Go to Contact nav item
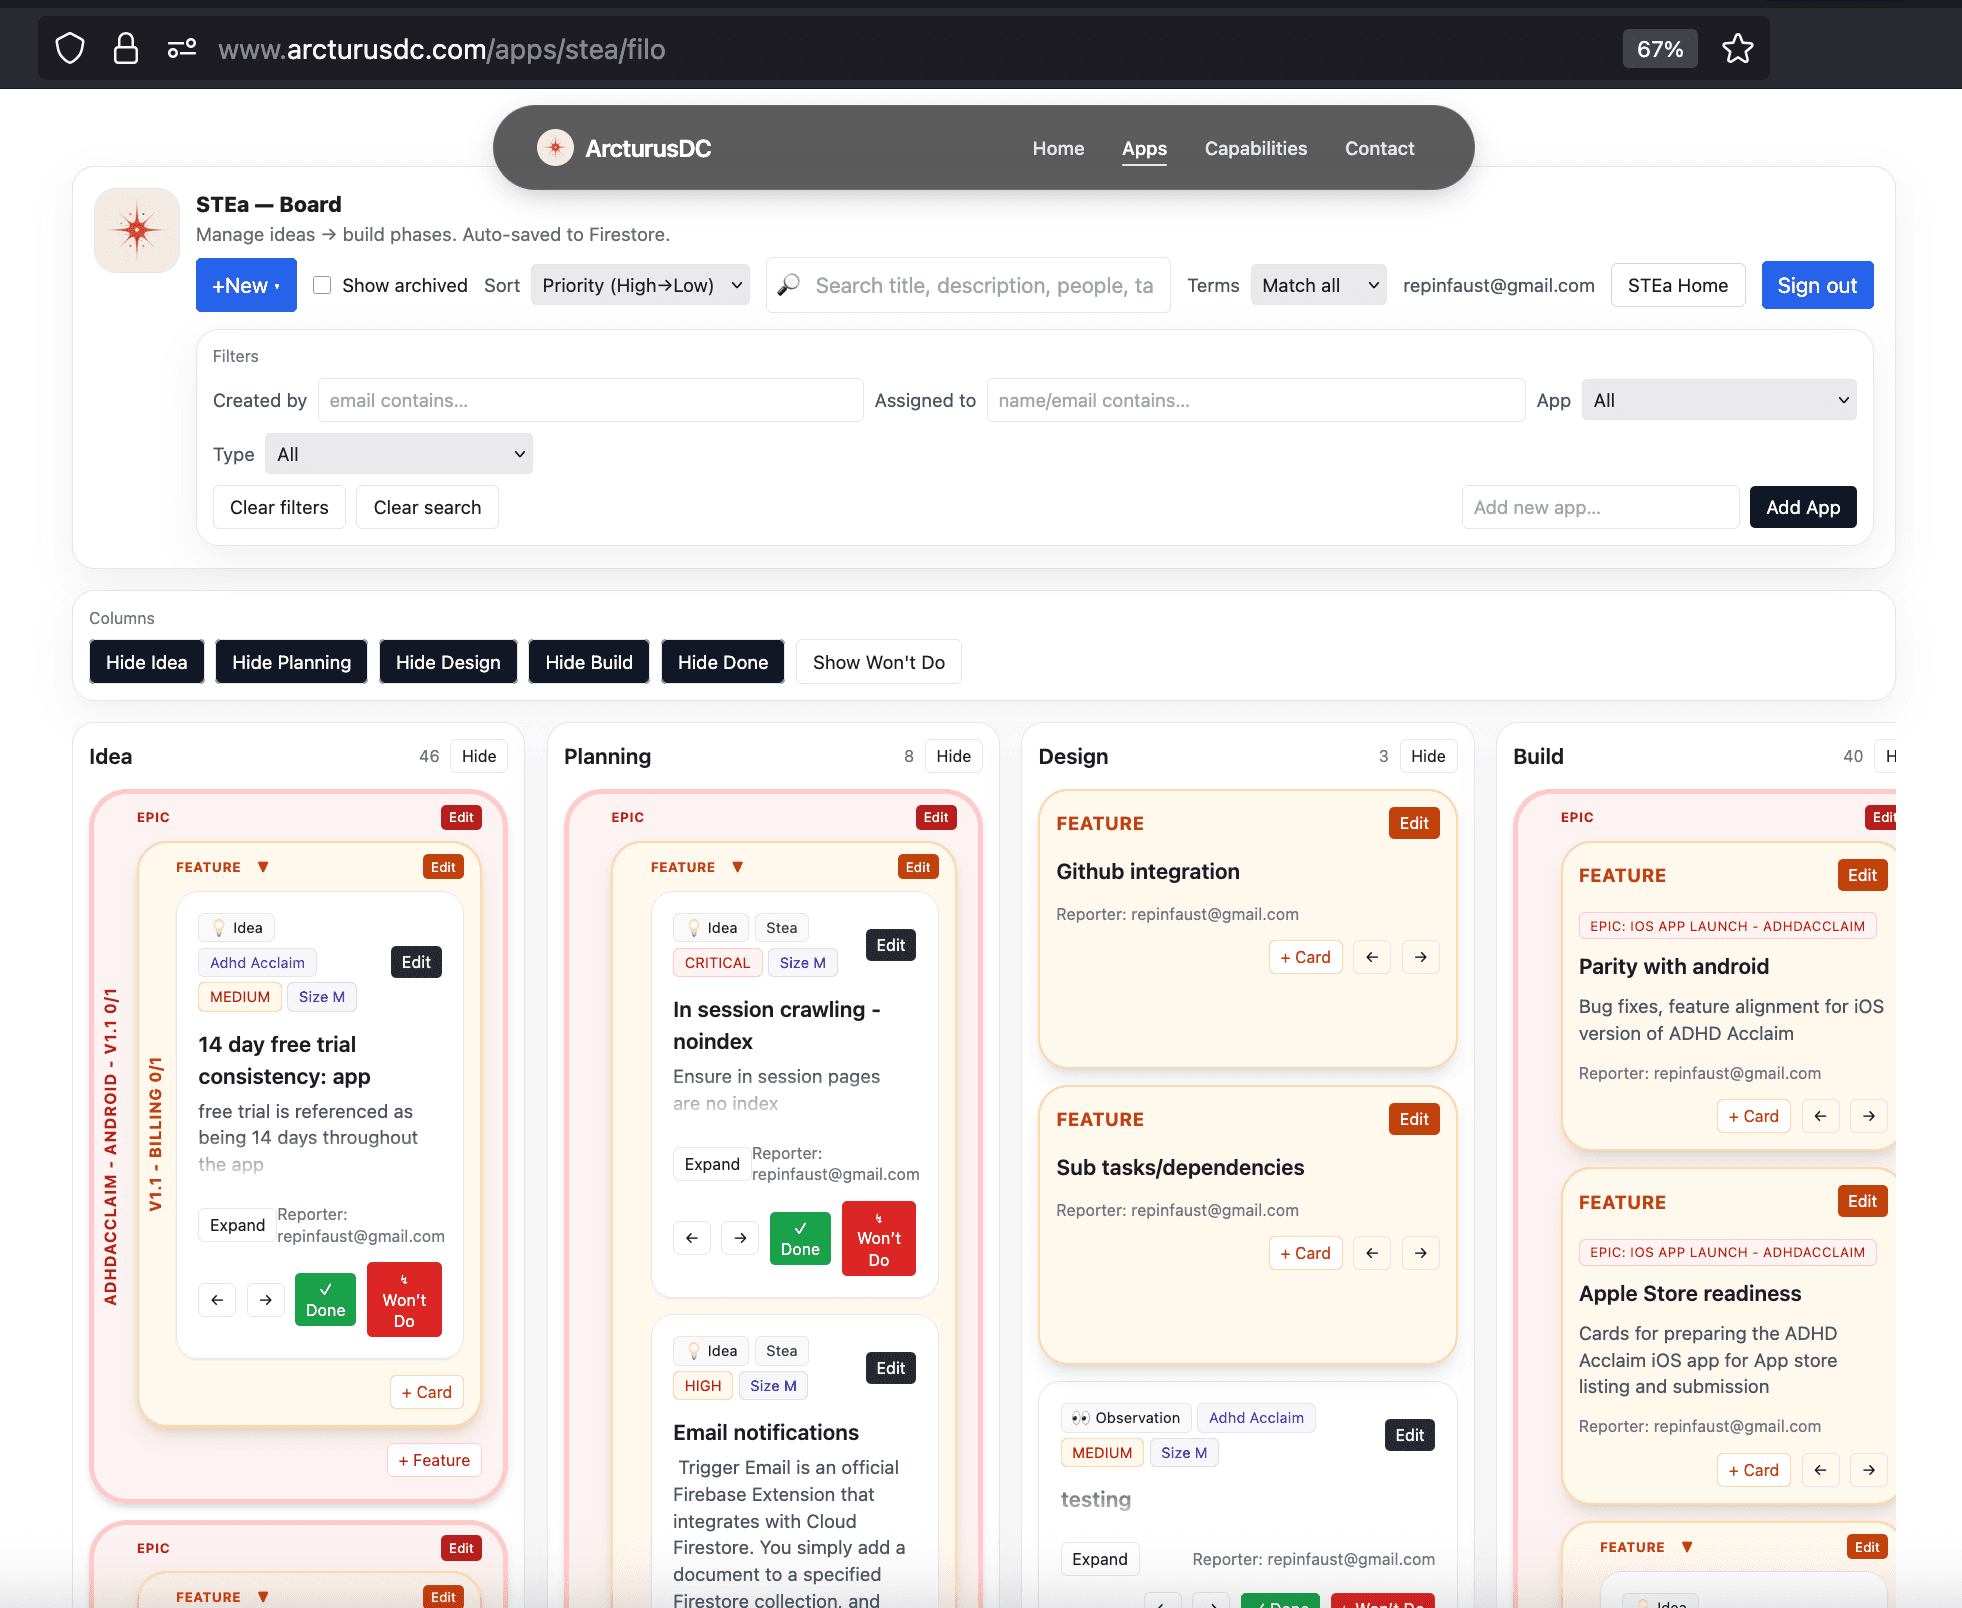 pos(1379,148)
